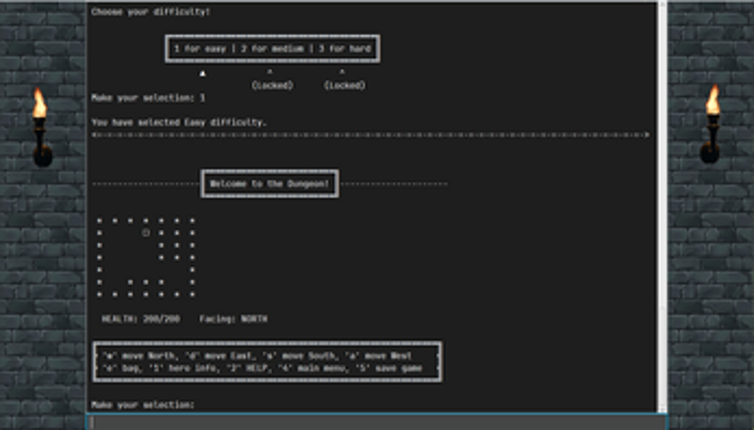
Task: Click 'Make your selection: 1' line
Action: pos(149,98)
